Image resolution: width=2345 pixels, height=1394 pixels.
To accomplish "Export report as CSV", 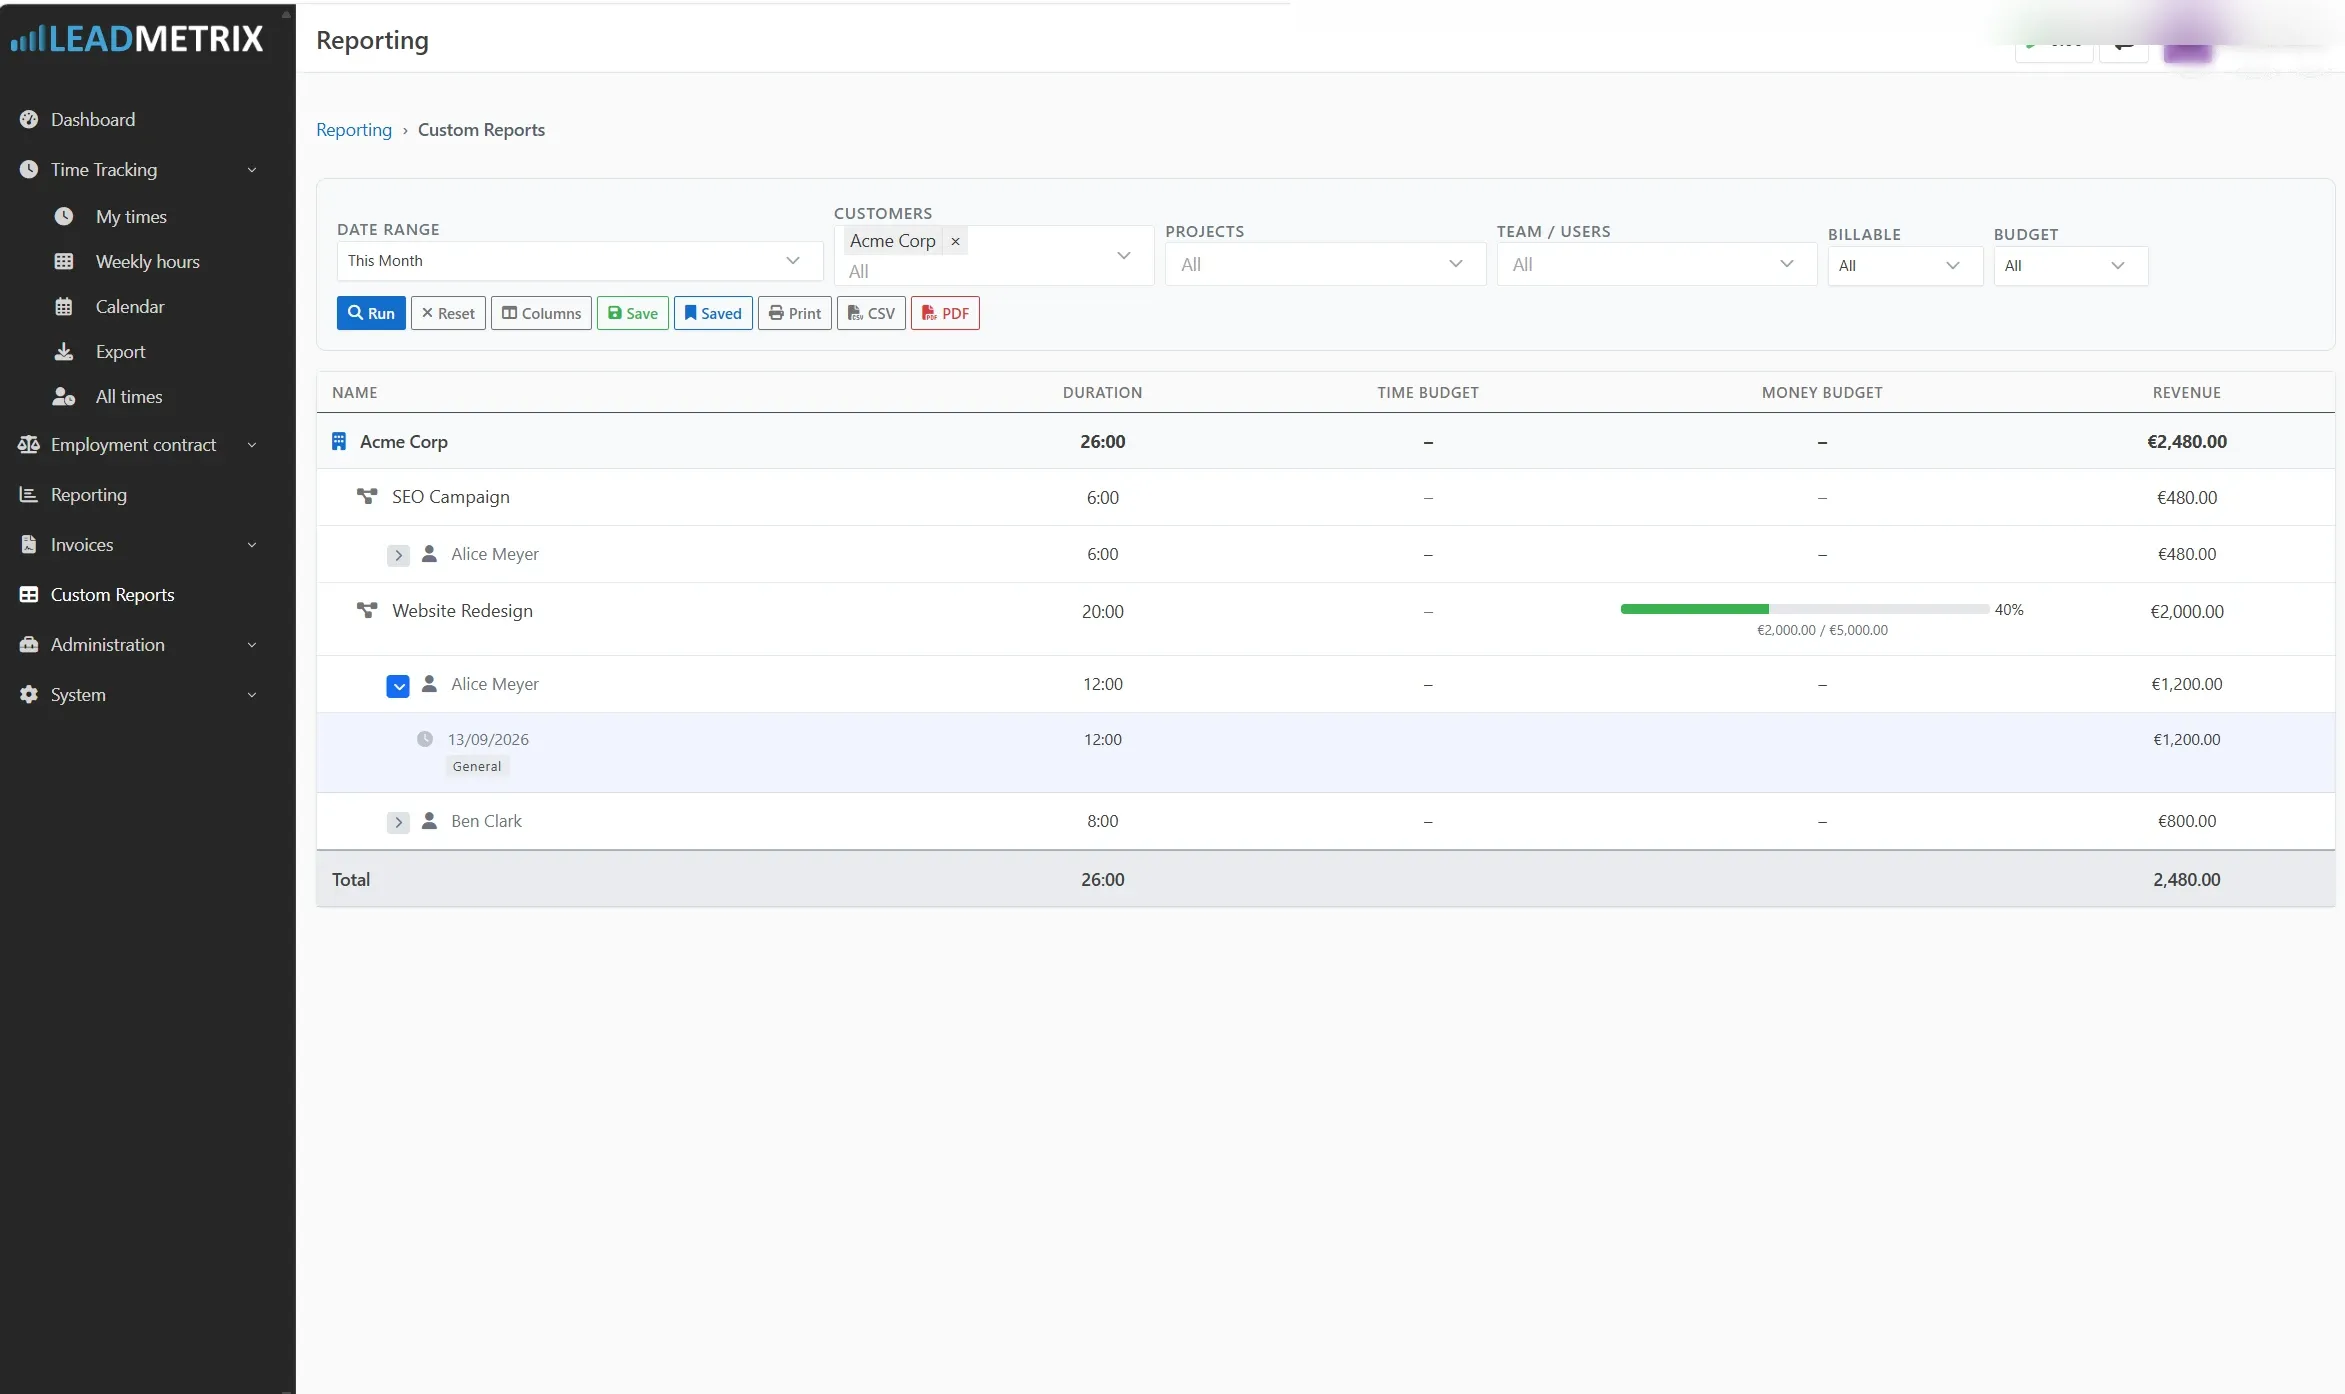I will coord(871,313).
